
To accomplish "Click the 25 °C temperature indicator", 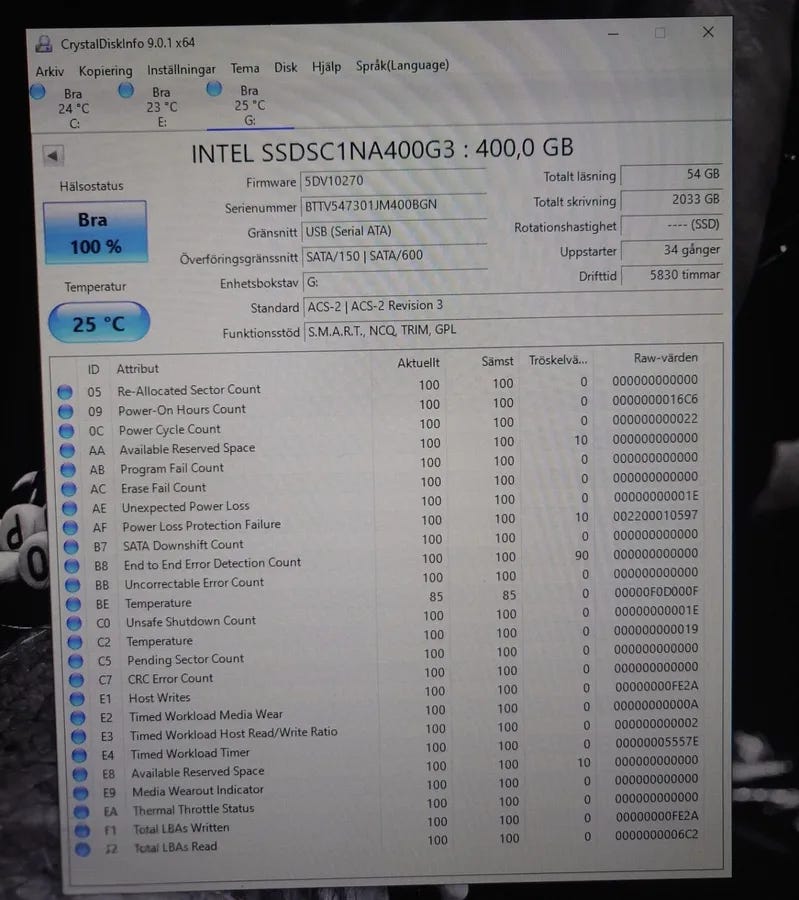I will (x=99, y=323).
